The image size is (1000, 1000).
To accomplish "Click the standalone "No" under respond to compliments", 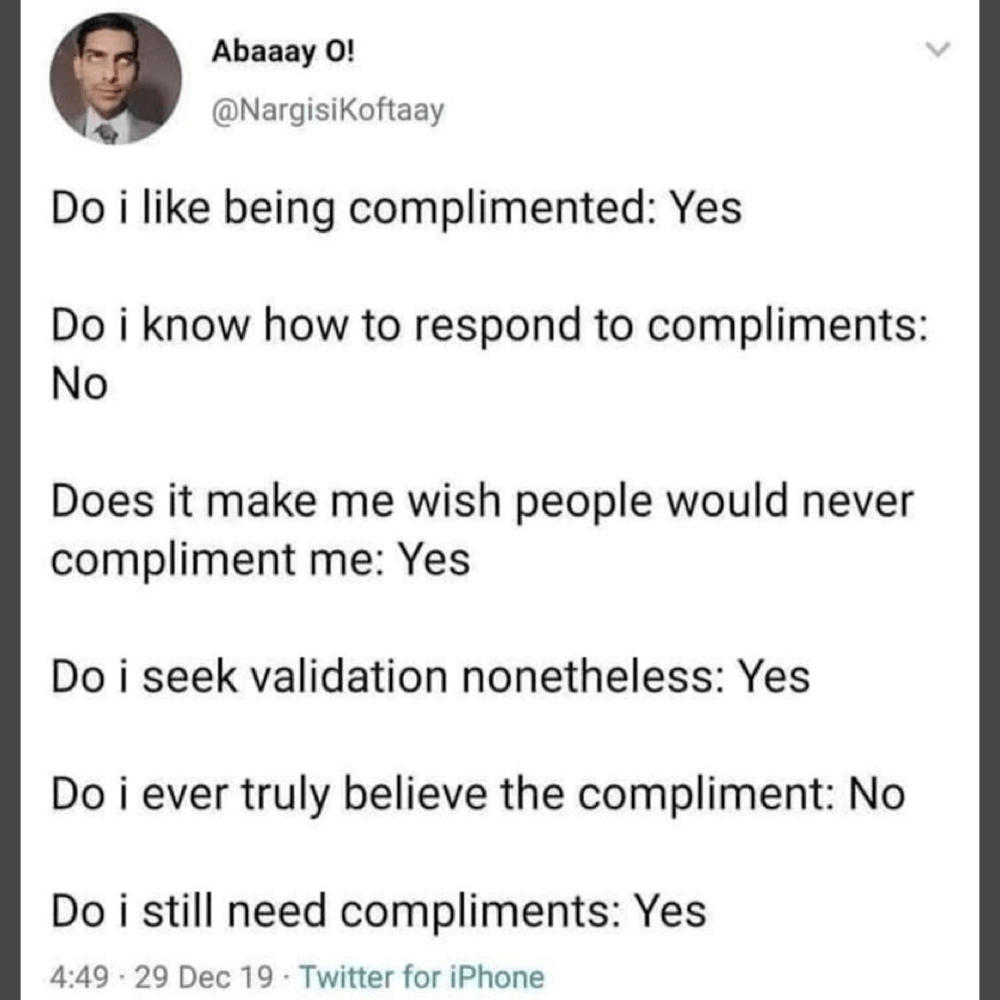I will click(x=78, y=383).
